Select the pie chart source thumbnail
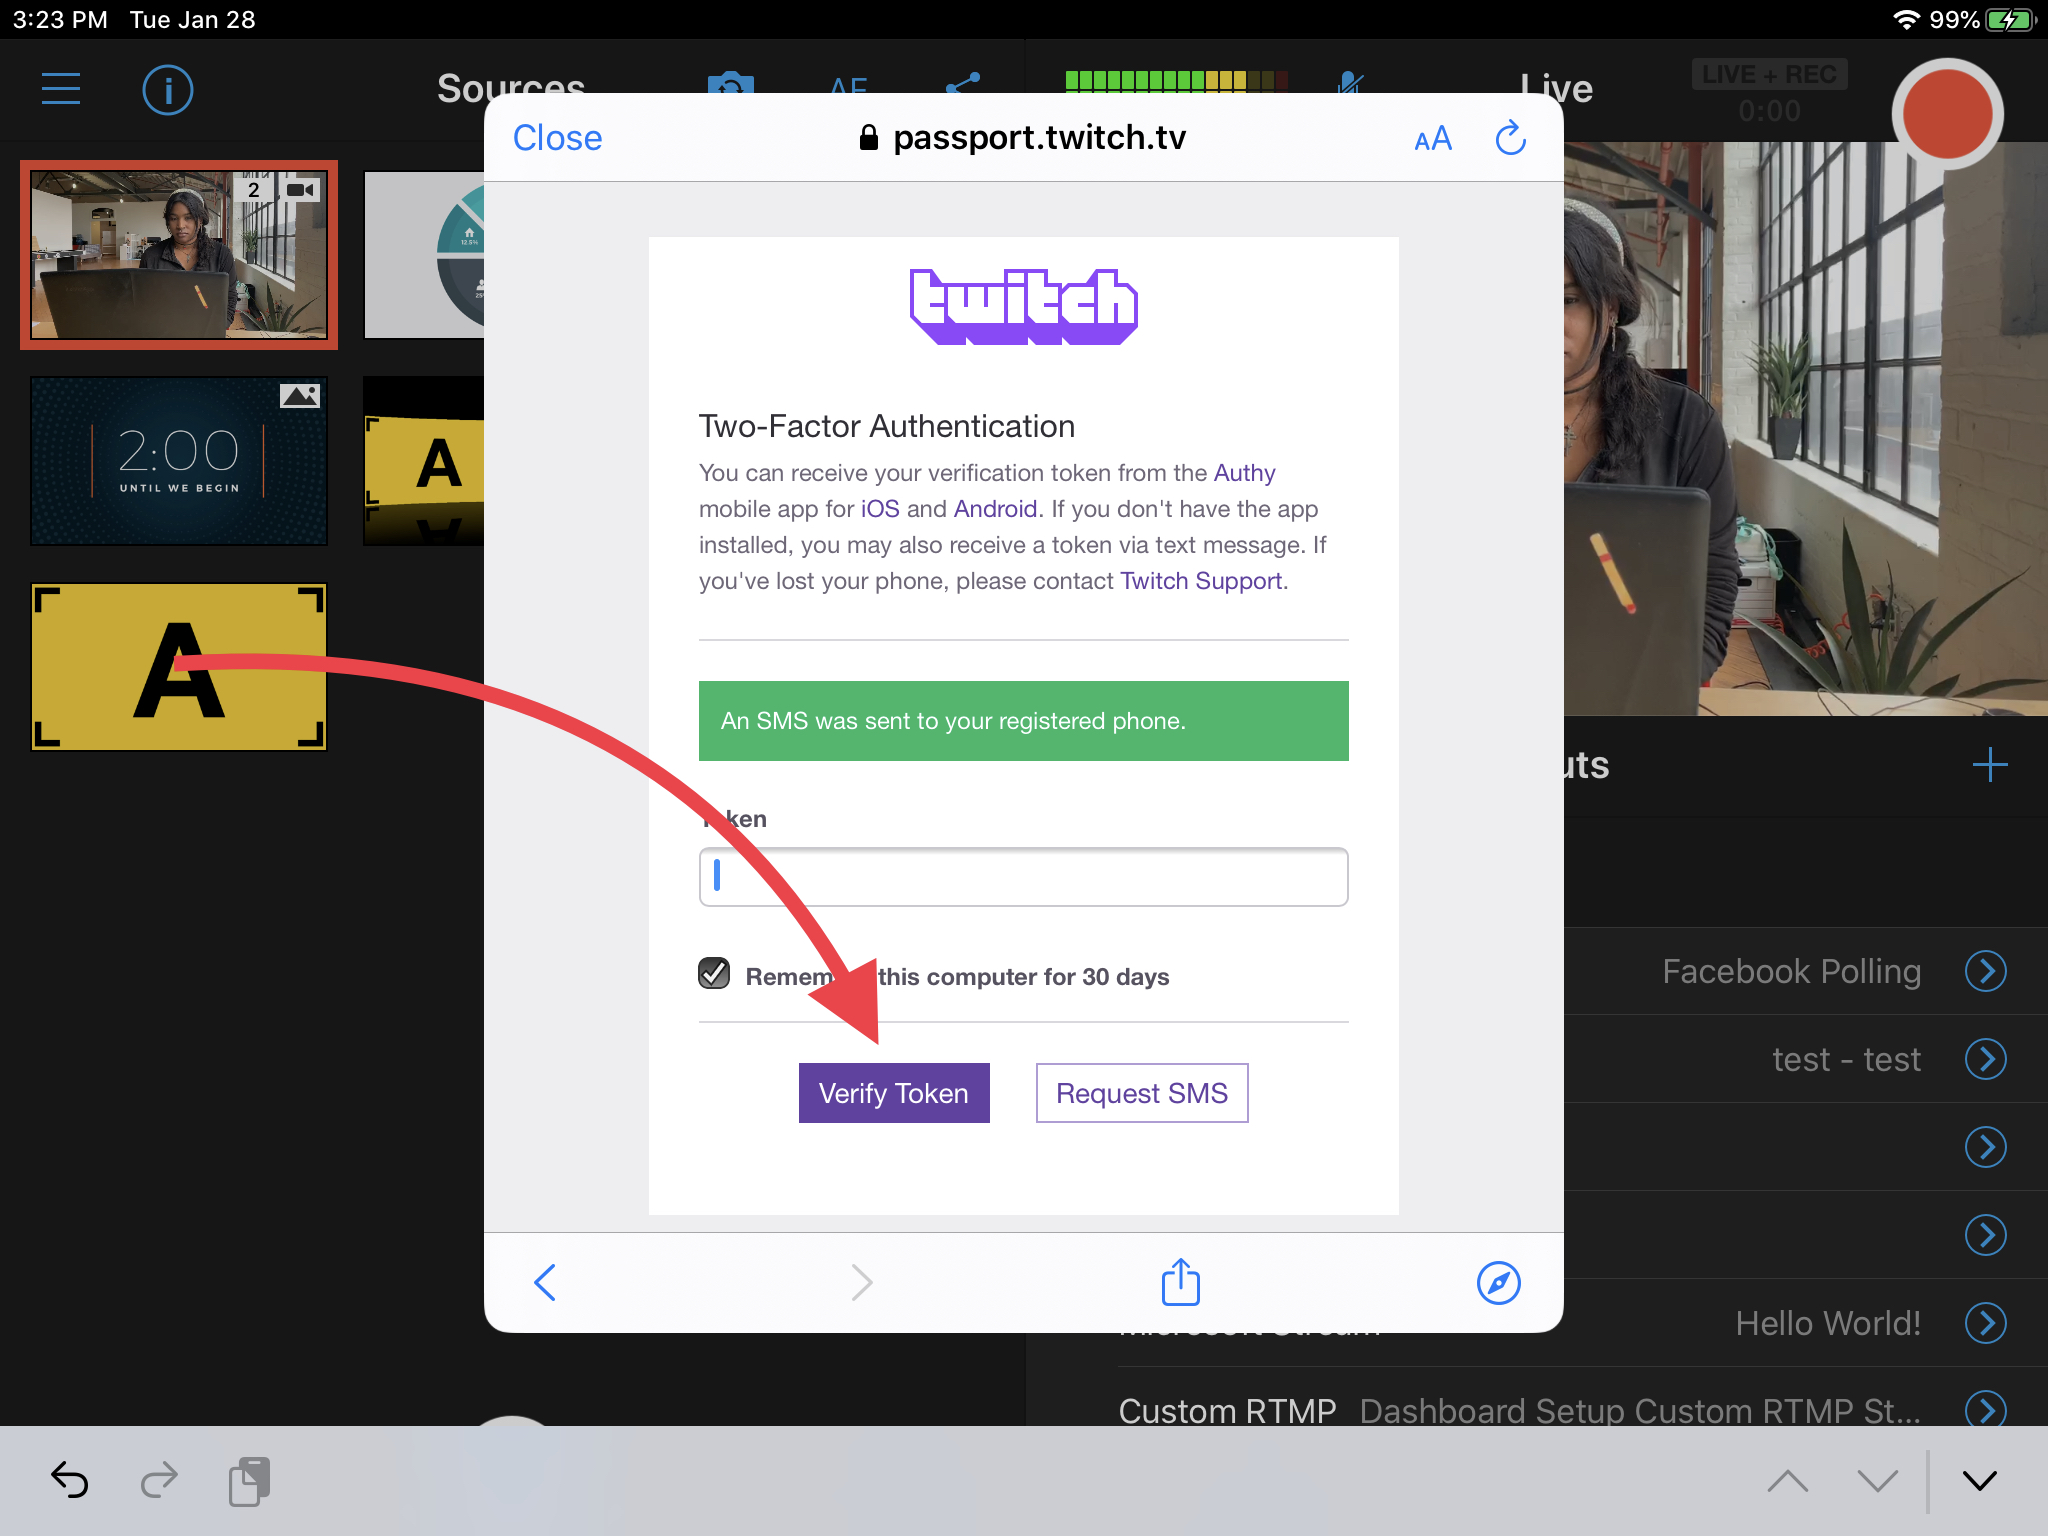 pyautogui.click(x=424, y=255)
